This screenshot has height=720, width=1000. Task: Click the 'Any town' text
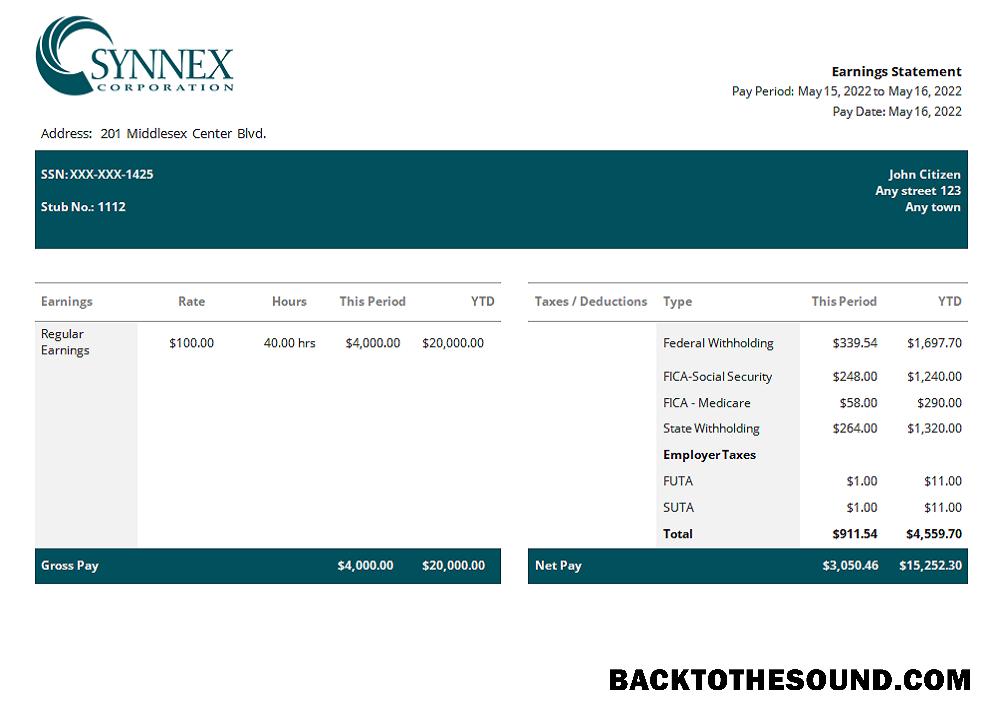pyautogui.click(x=932, y=207)
